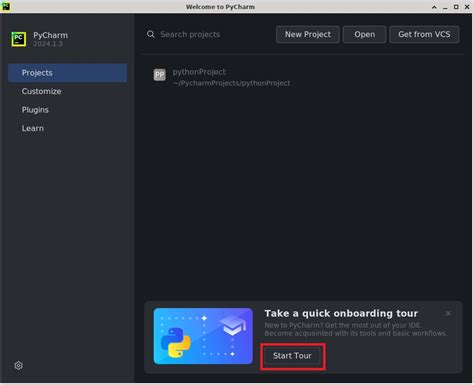Image resolution: width=474 pixels, height=385 pixels.
Task: Click Get from VCS button
Action: tap(424, 34)
